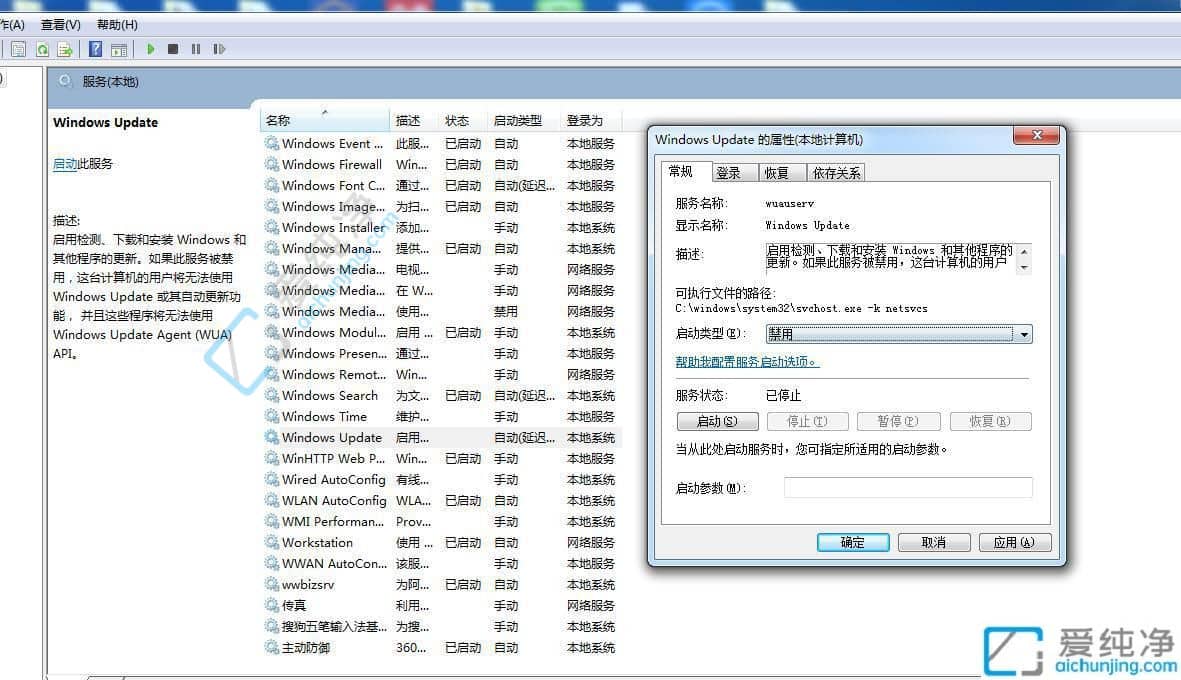Select the Windows Presen... service row
The image size is (1181, 680).
(441, 353)
